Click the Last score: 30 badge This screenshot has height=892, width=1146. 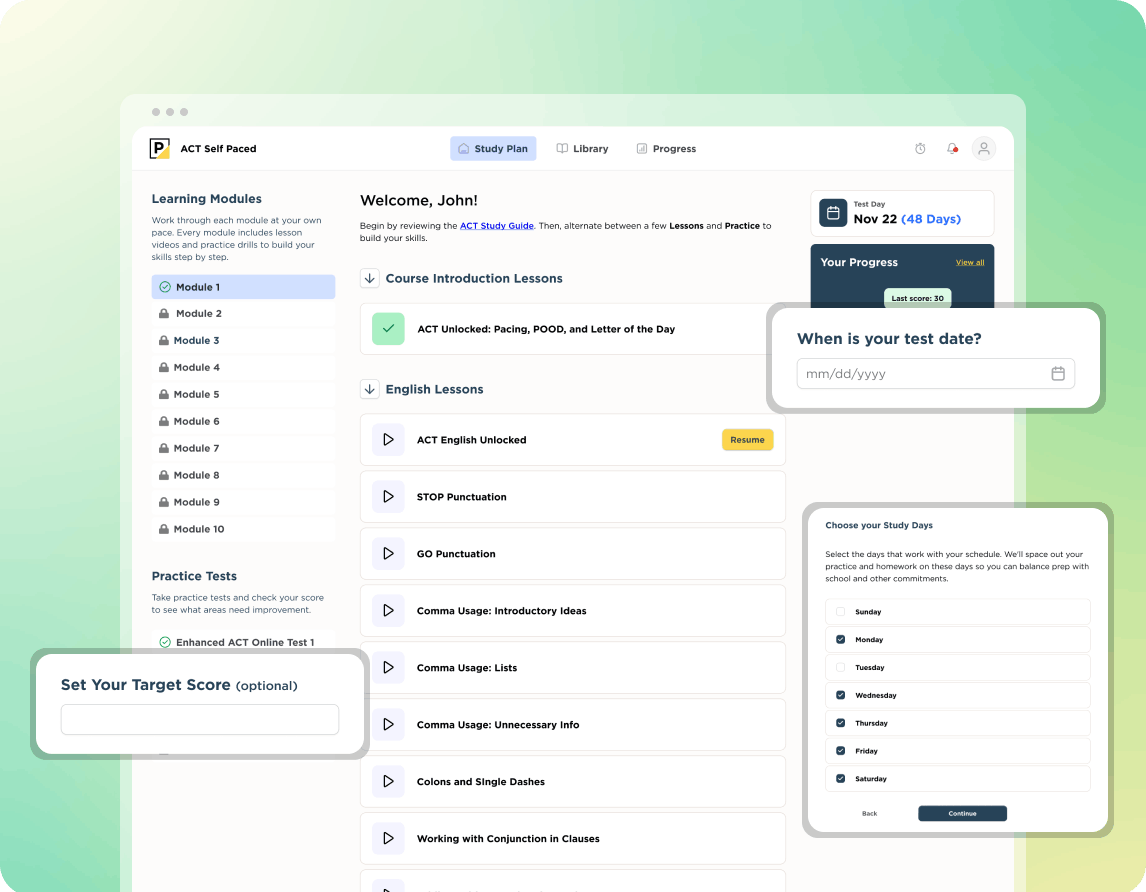coord(917,298)
